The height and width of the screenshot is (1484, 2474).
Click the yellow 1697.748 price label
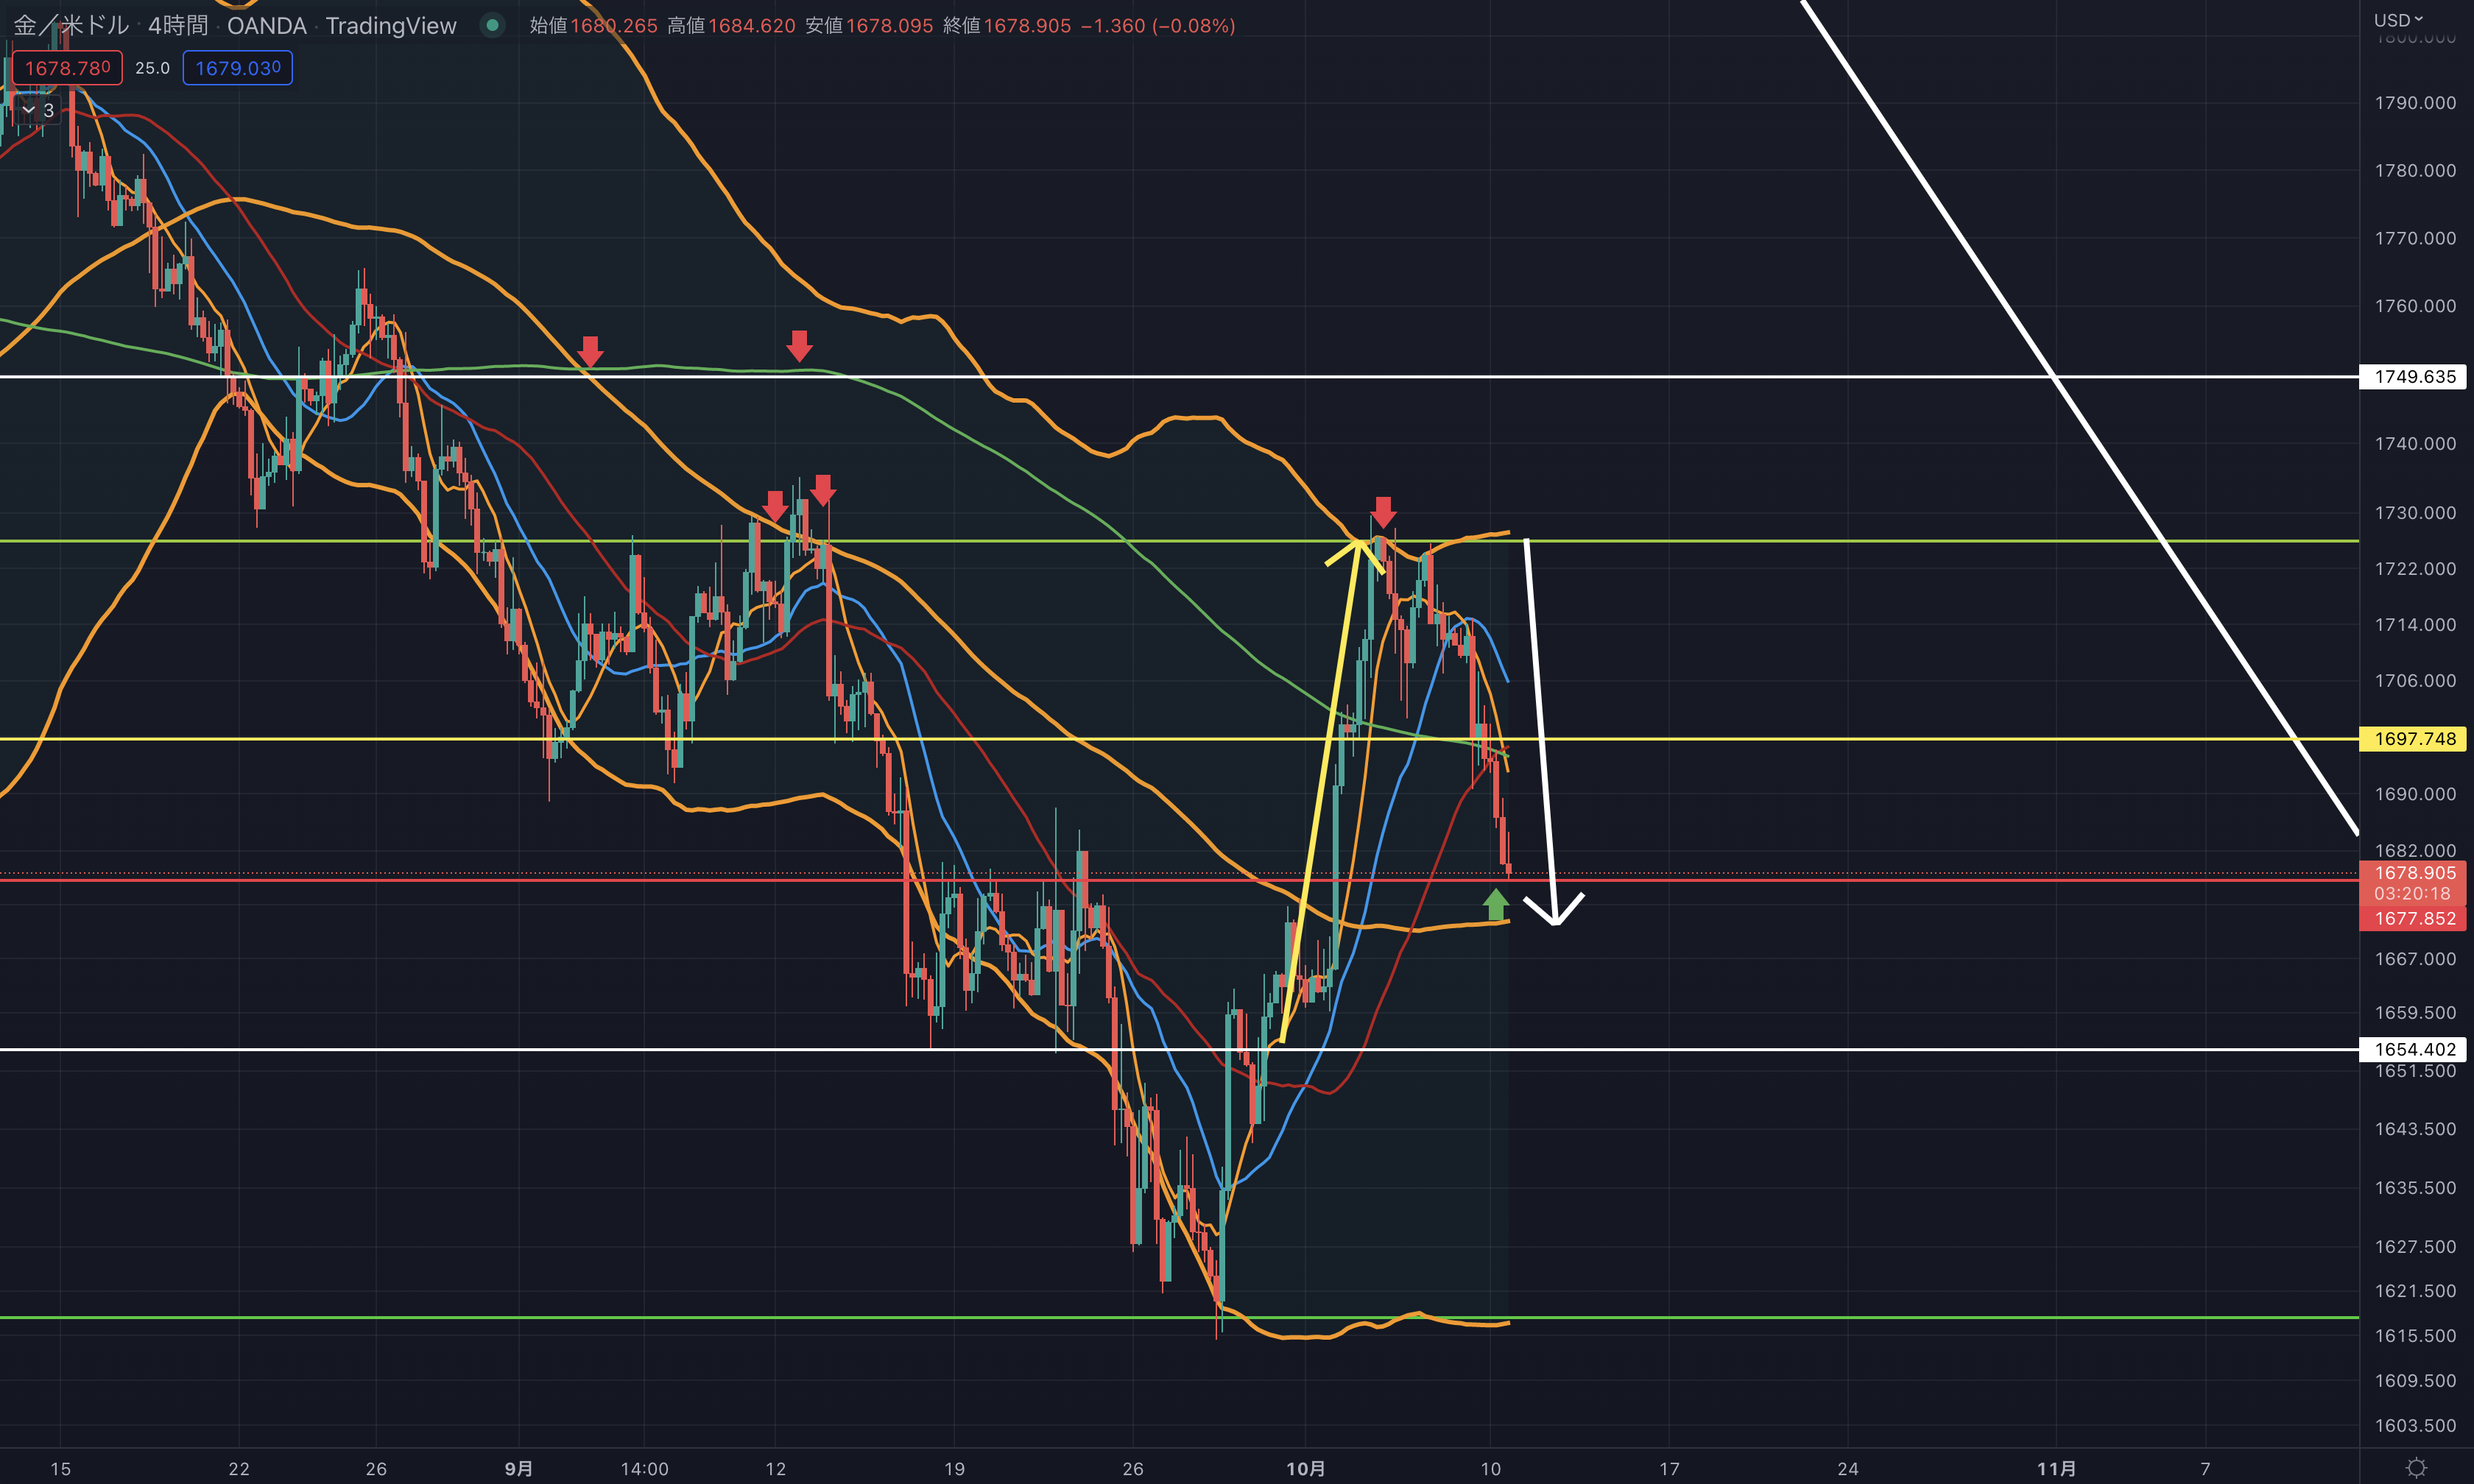[2414, 739]
